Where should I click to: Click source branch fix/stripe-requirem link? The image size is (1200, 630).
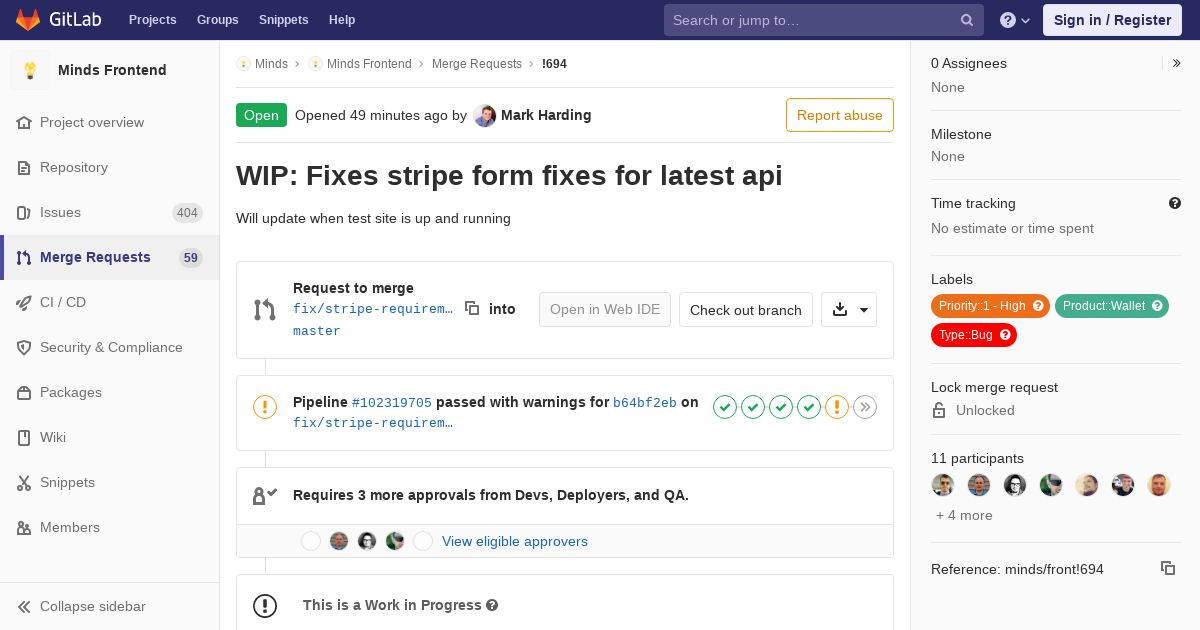[x=373, y=309]
